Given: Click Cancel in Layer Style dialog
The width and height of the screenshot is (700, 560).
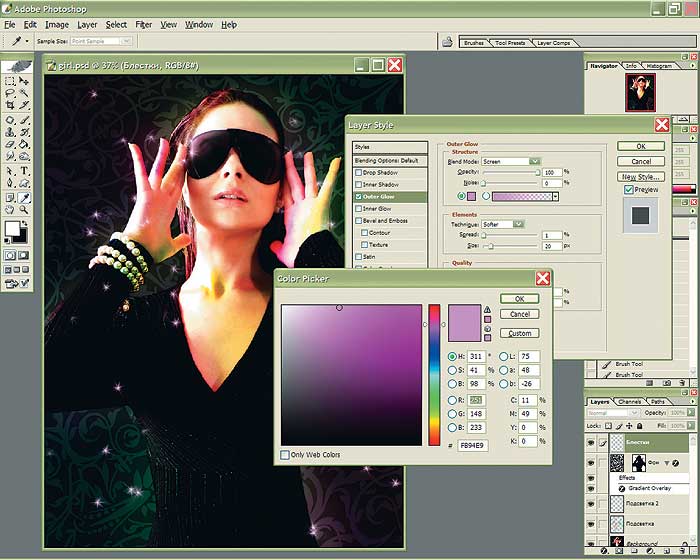Looking at the screenshot, I should (x=641, y=161).
